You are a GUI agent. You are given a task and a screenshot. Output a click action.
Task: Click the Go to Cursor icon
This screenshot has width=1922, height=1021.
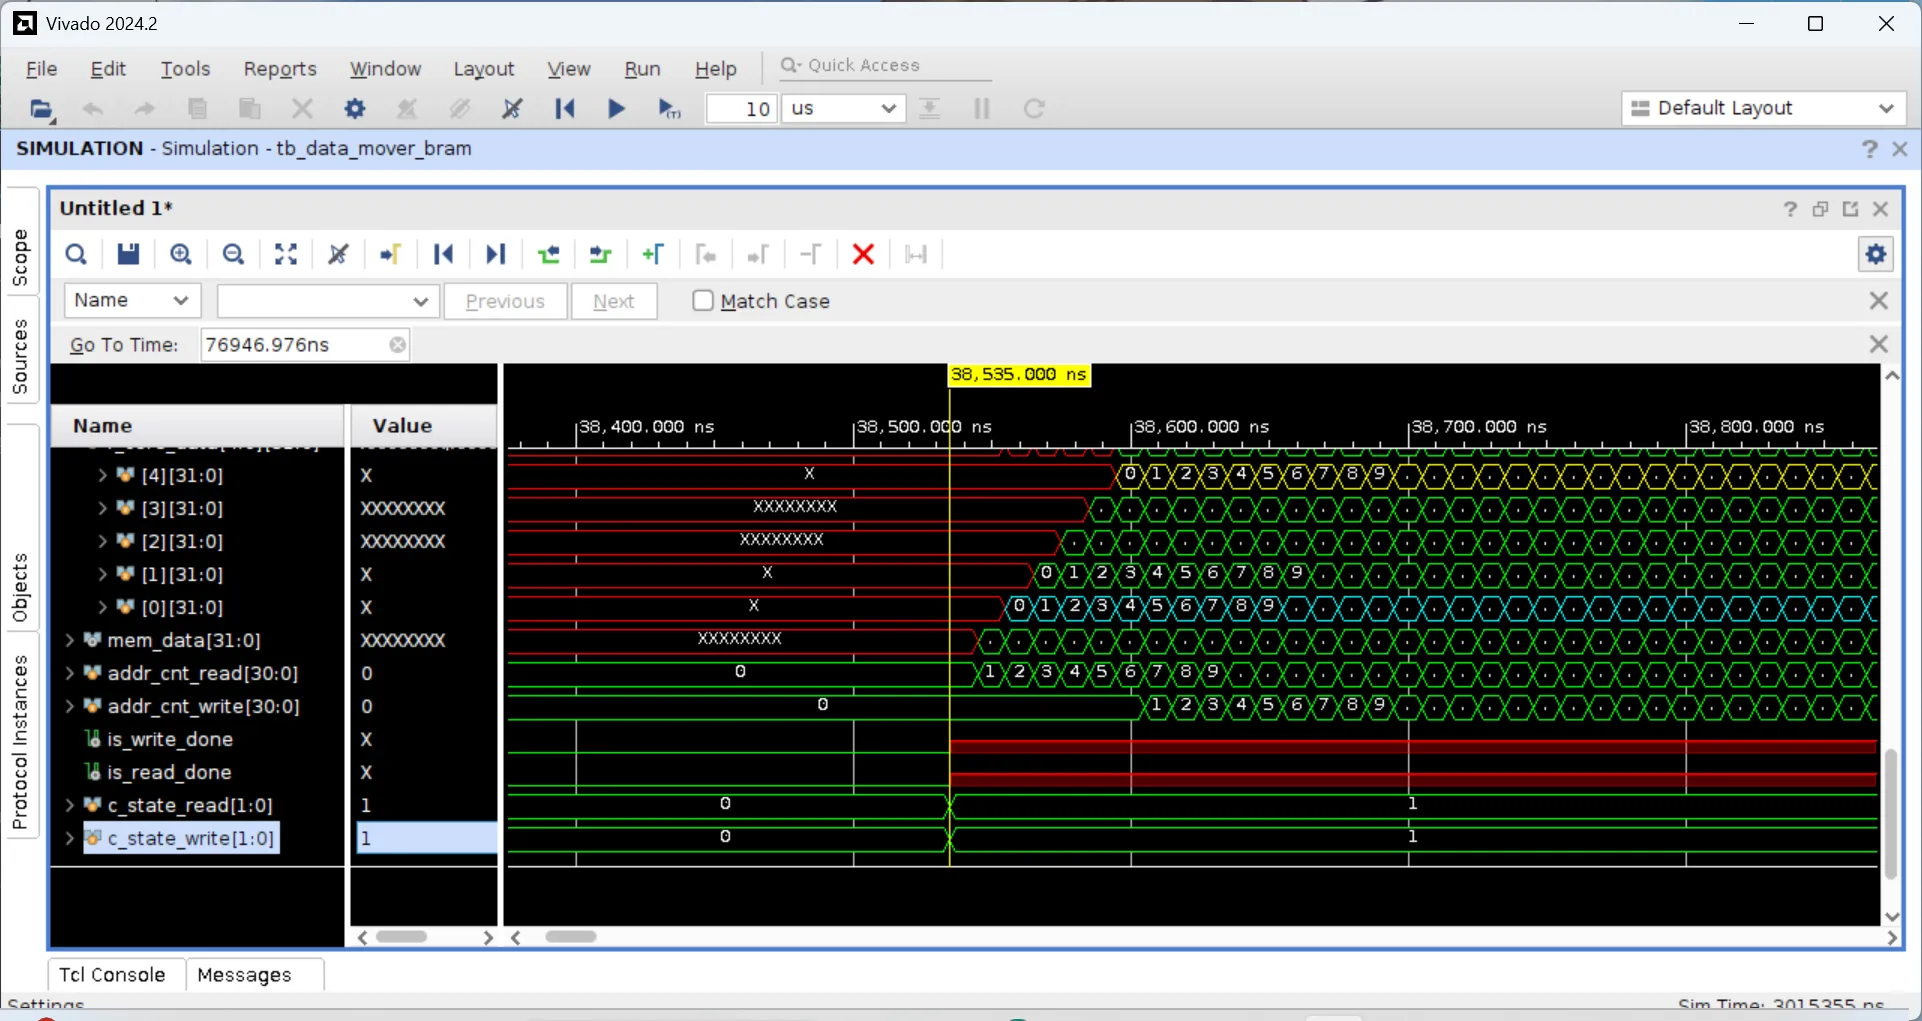click(391, 255)
